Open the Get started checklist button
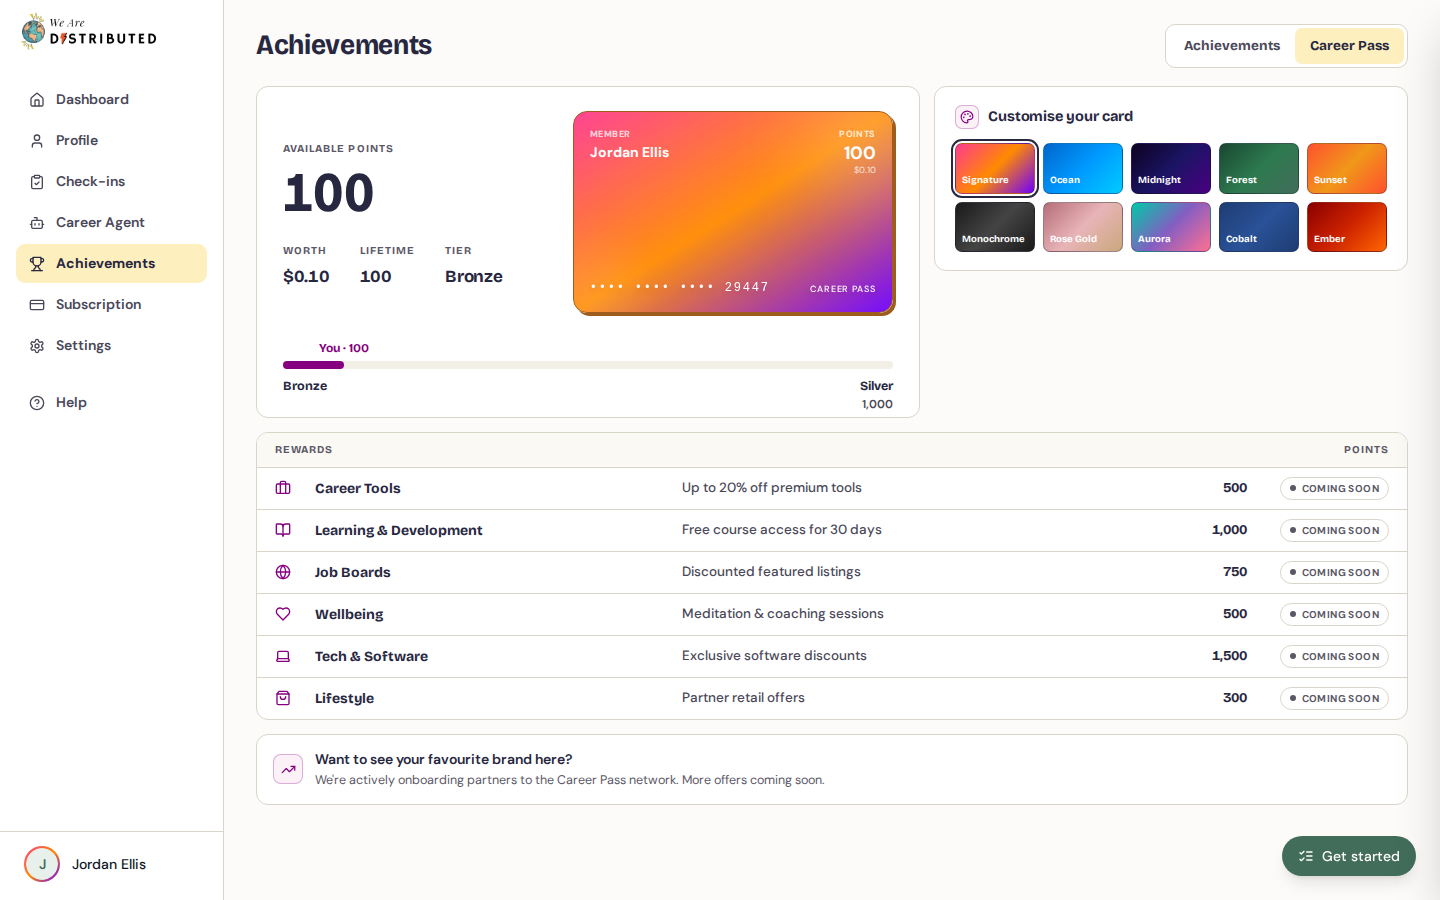Screen dimensions: 1440x900 (x=1349, y=856)
